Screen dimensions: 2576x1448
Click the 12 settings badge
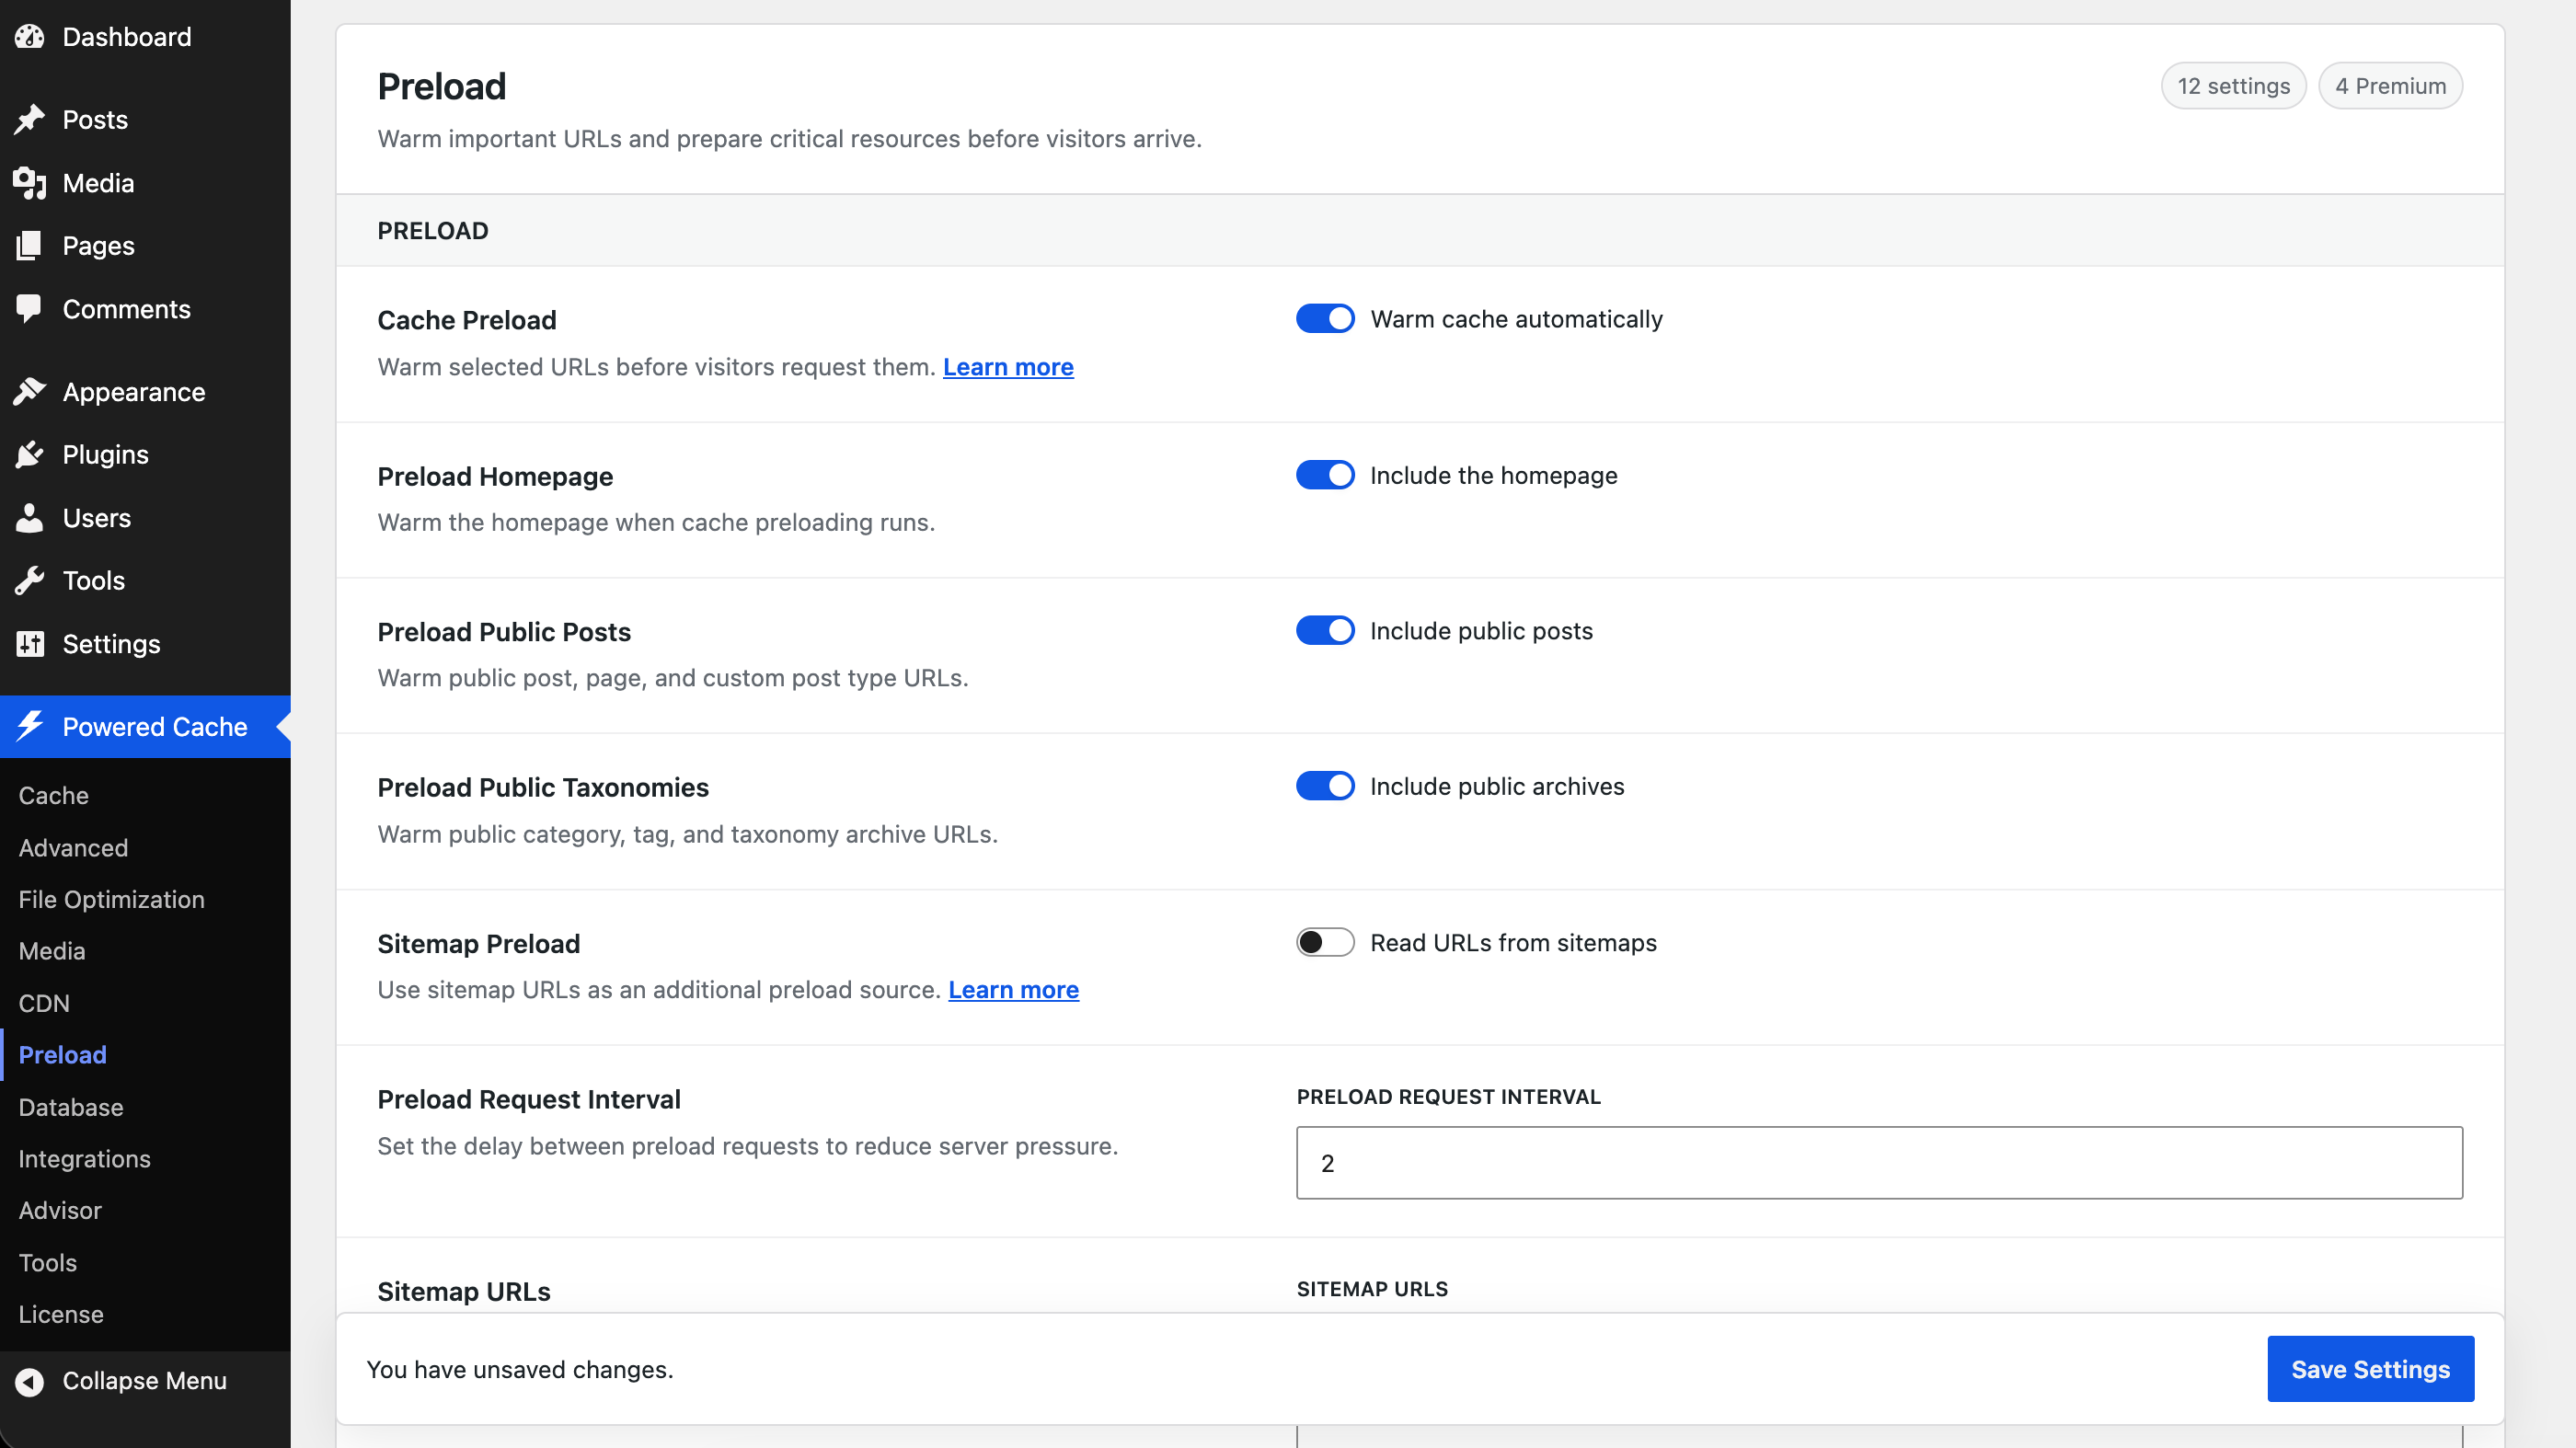click(x=2233, y=86)
